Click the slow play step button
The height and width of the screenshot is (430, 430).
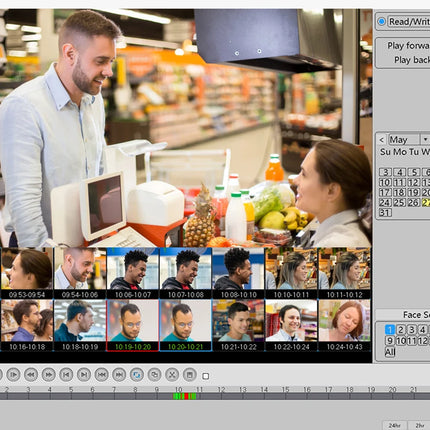(x=13, y=375)
